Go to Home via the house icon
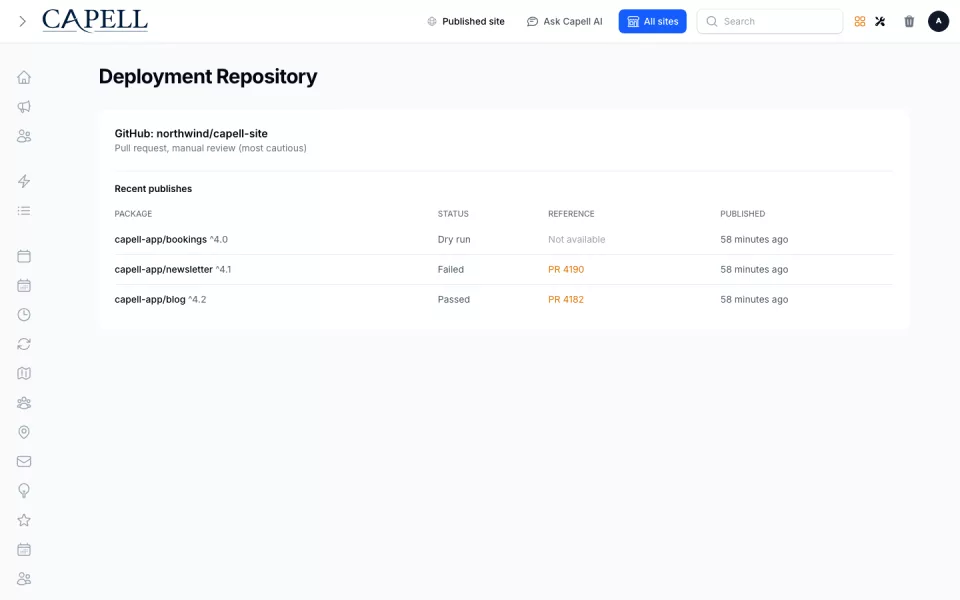960x600 pixels. pyautogui.click(x=24, y=77)
